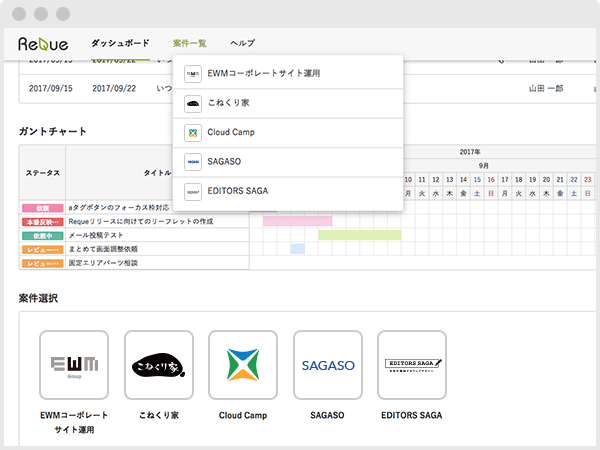Click EDITORS SAGA icon in dropdown menu
600x450 pixels.
[x=193, y=192]
